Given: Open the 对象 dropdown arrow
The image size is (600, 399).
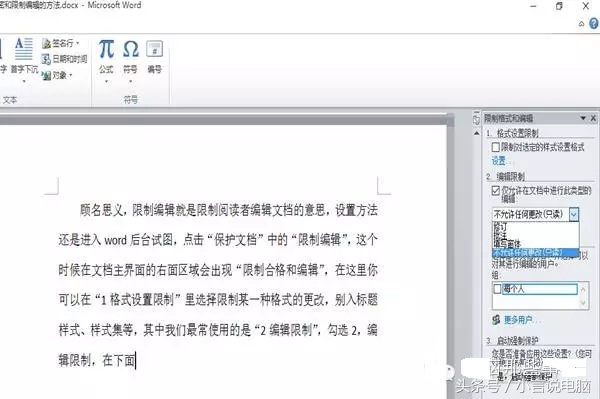Looking at the screenshot, I should 71,75.
